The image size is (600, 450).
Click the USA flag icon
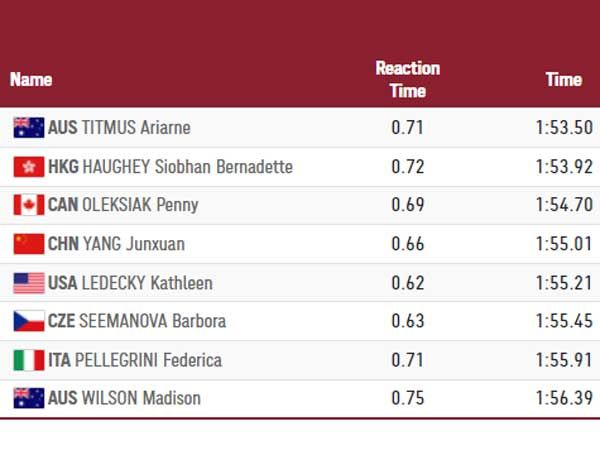[29, 282]
